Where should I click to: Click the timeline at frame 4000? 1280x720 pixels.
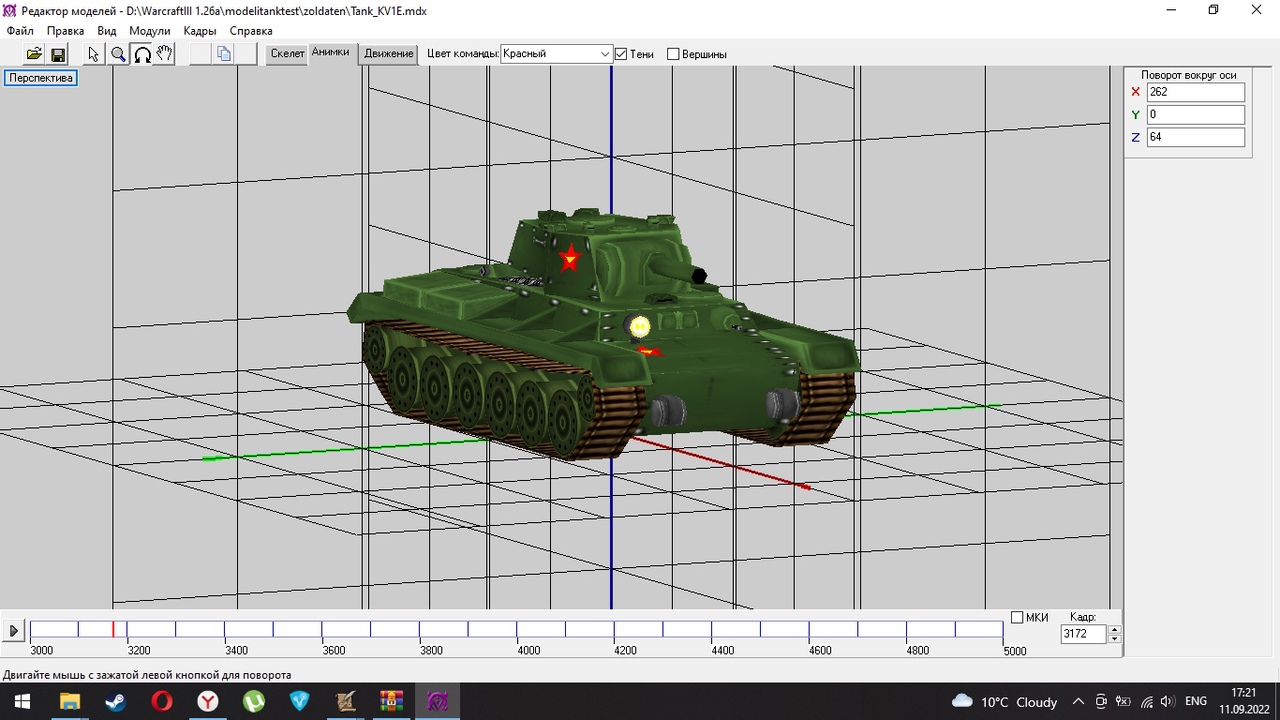(x=517, y=629)
